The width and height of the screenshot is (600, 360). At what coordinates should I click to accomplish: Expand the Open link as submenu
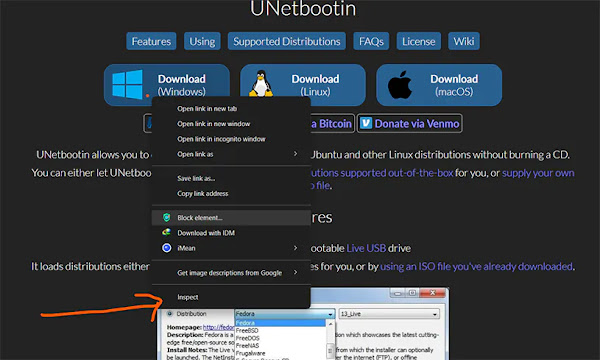[x=231, y=154]
